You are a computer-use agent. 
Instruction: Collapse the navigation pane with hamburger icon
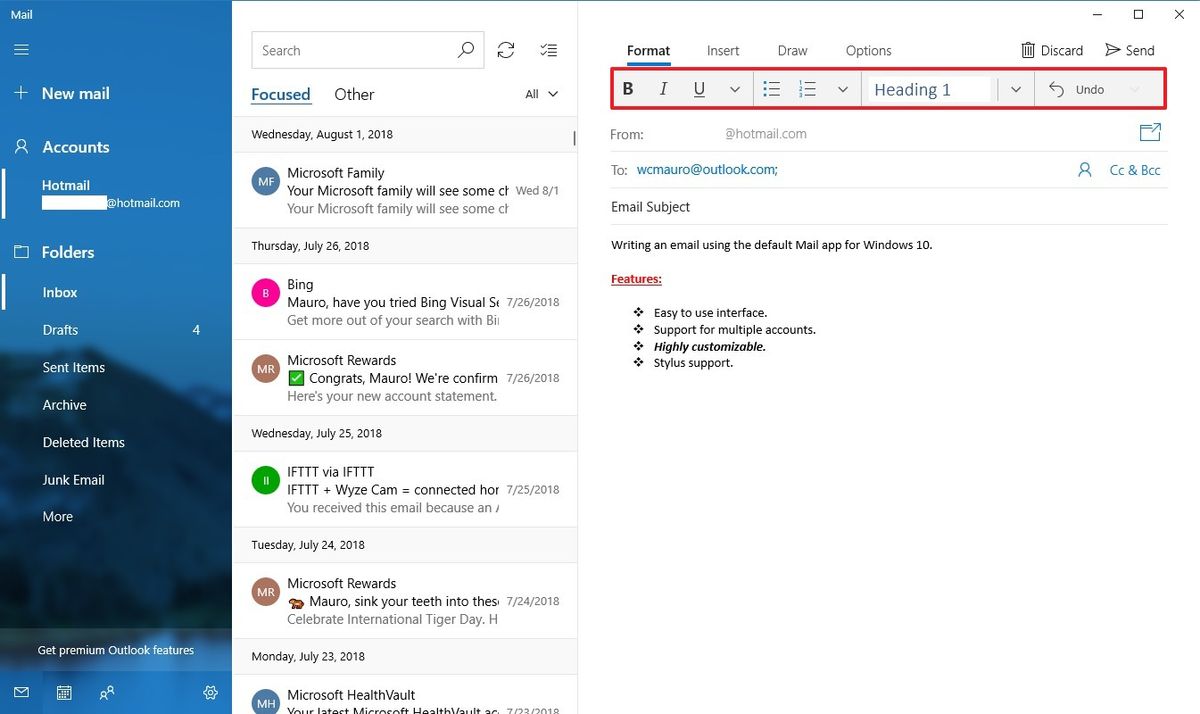20,50
